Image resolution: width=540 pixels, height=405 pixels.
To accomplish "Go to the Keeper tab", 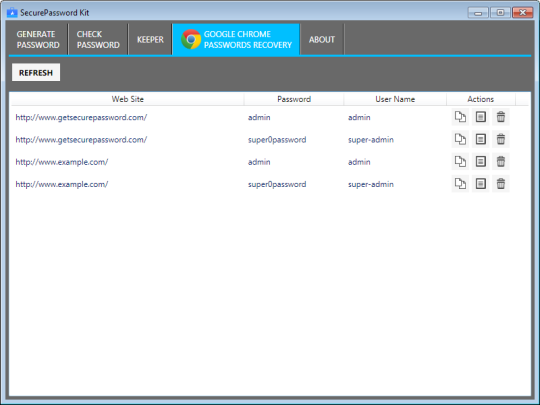I will click(x=150, y=39).
